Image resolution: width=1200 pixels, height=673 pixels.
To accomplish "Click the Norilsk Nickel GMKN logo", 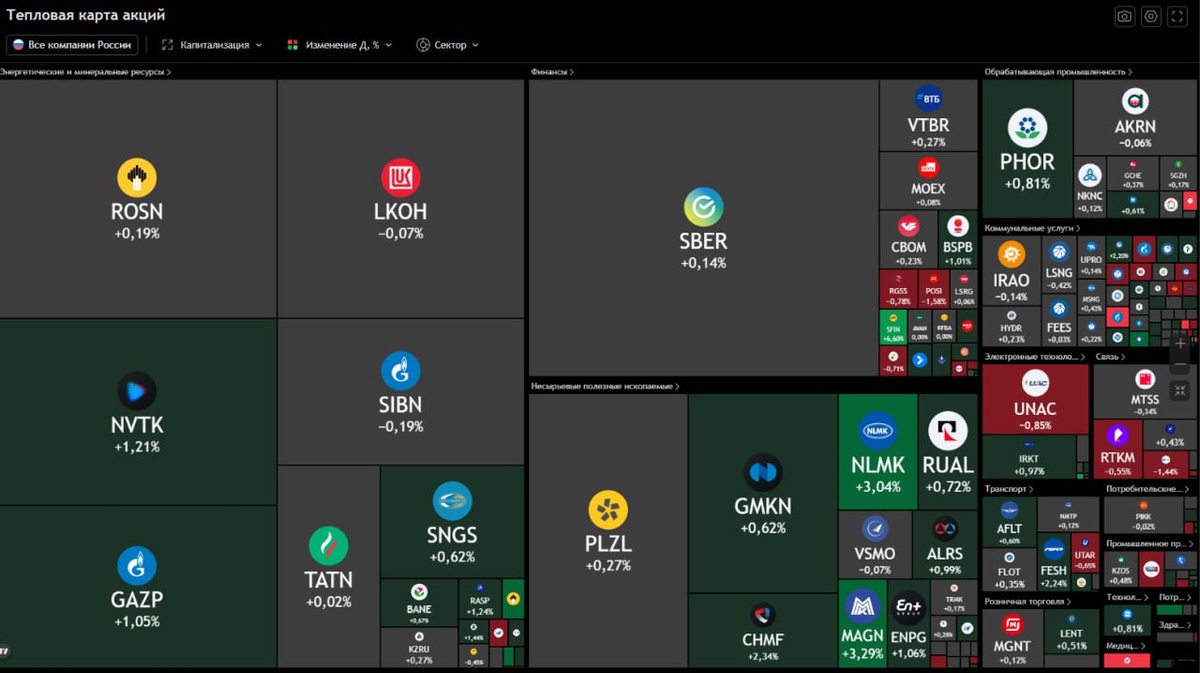I will pos(762,472).
